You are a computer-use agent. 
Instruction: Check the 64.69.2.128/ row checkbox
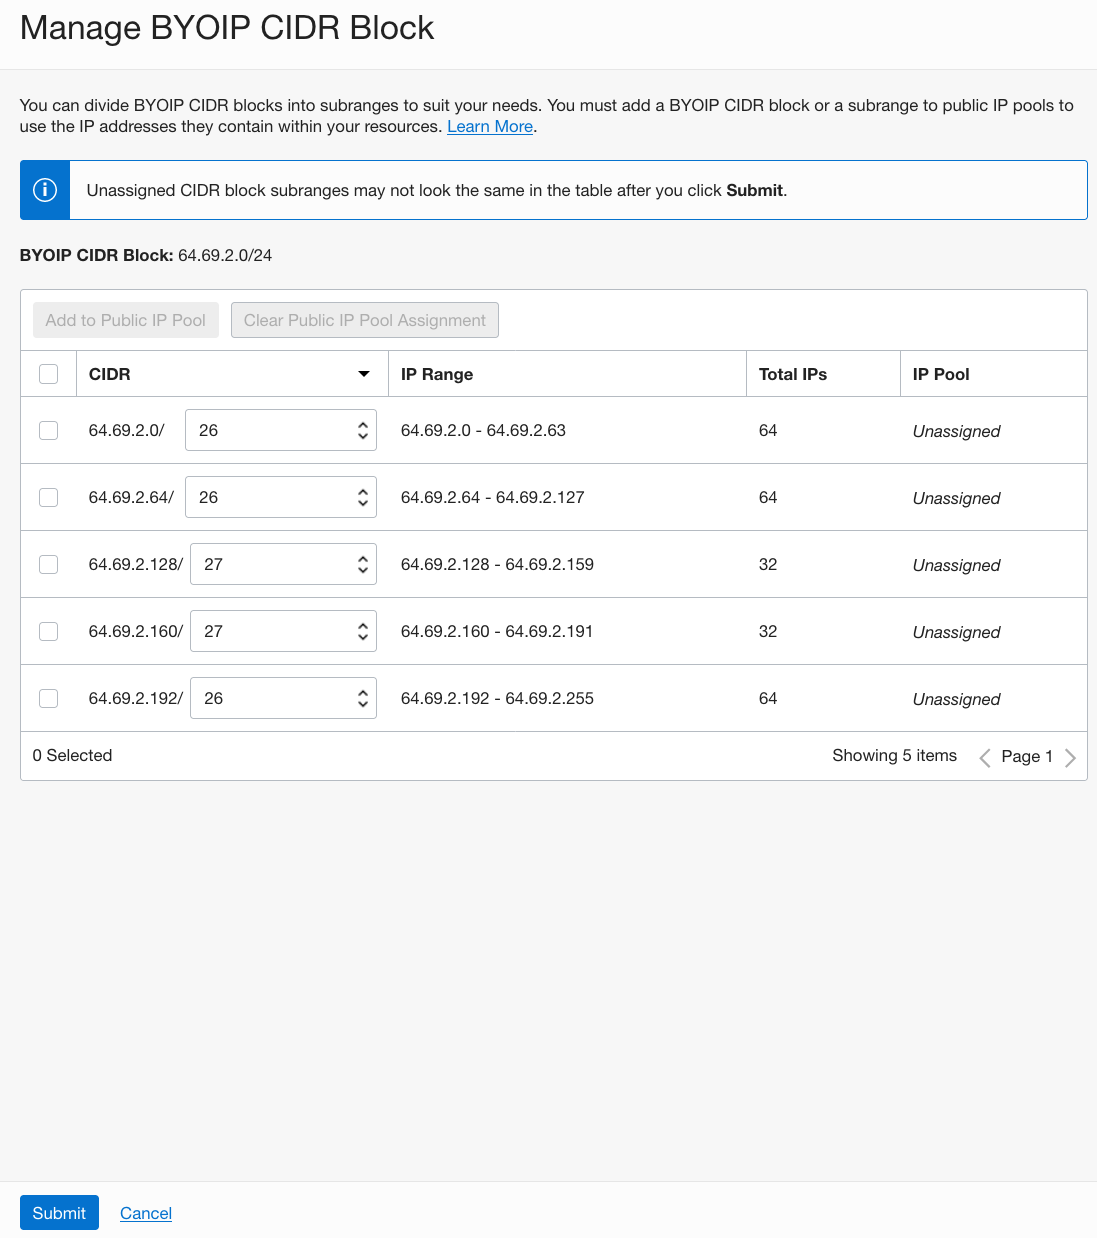[x=48, y=564]
